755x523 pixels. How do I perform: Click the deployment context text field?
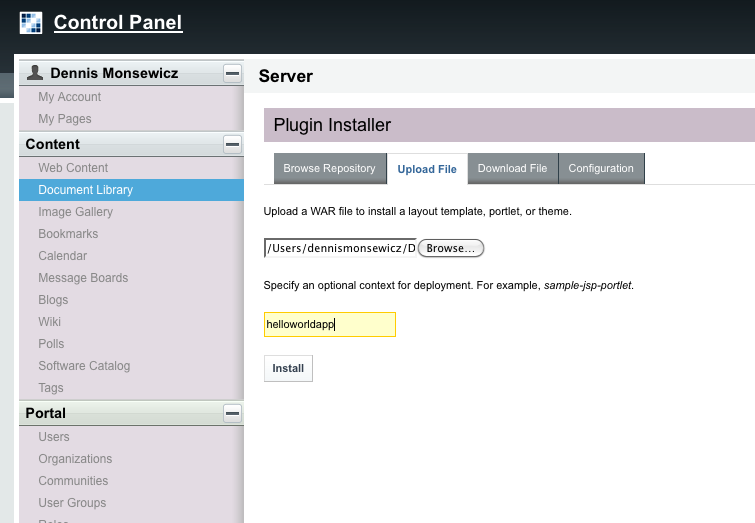pos(329,324)
